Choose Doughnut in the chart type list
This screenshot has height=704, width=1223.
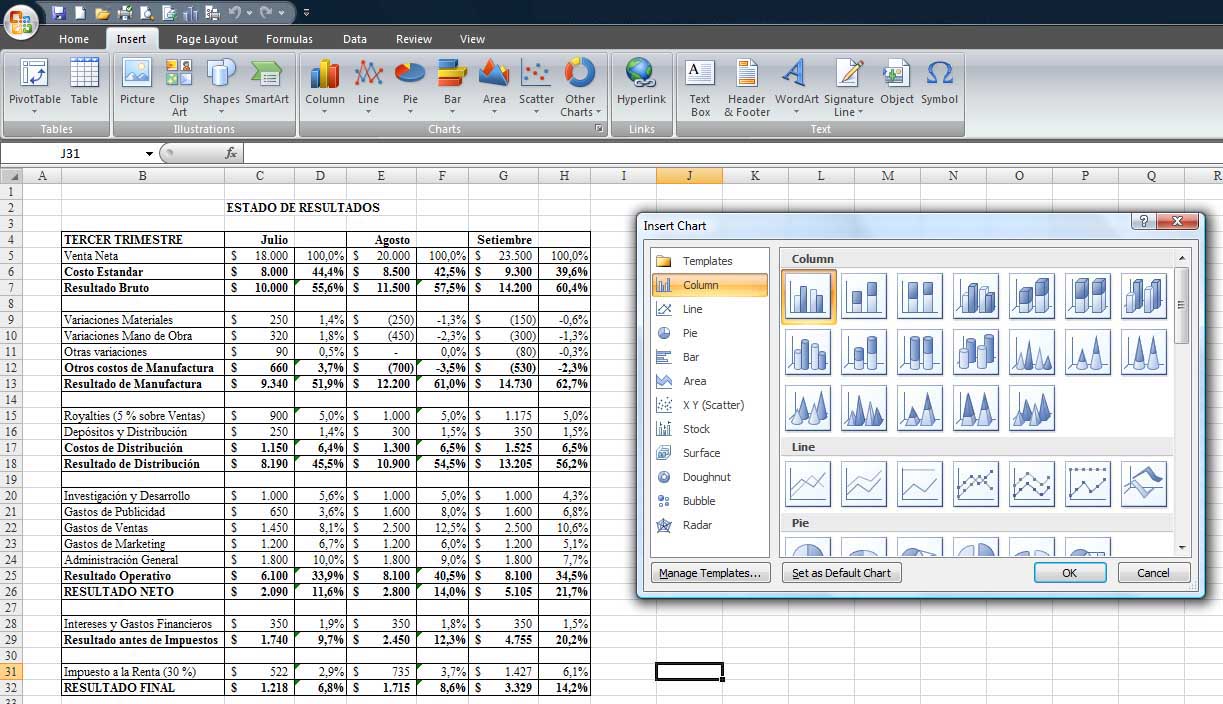(706, 477)
